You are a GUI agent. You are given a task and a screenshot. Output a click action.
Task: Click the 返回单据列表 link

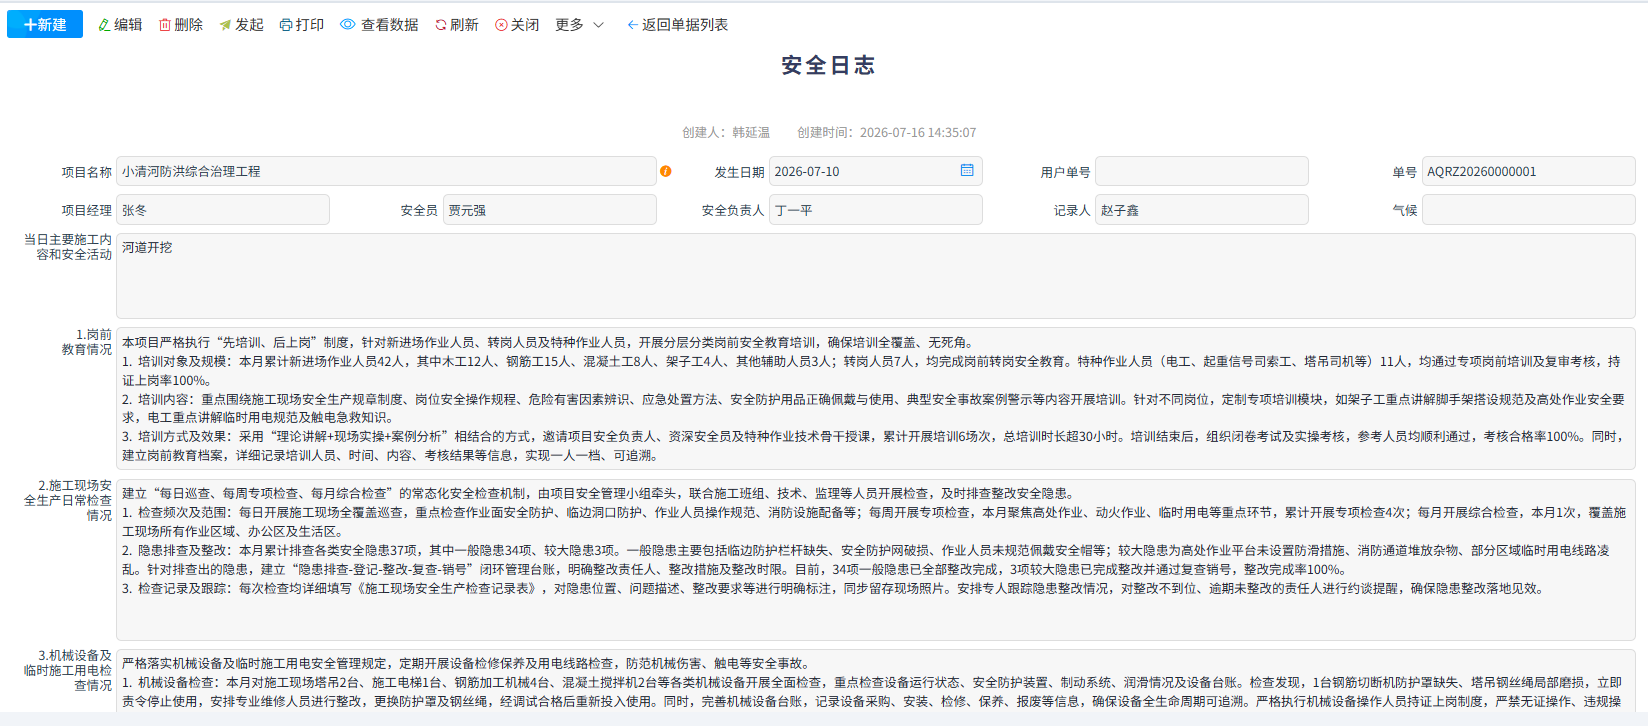pos(677,25)
